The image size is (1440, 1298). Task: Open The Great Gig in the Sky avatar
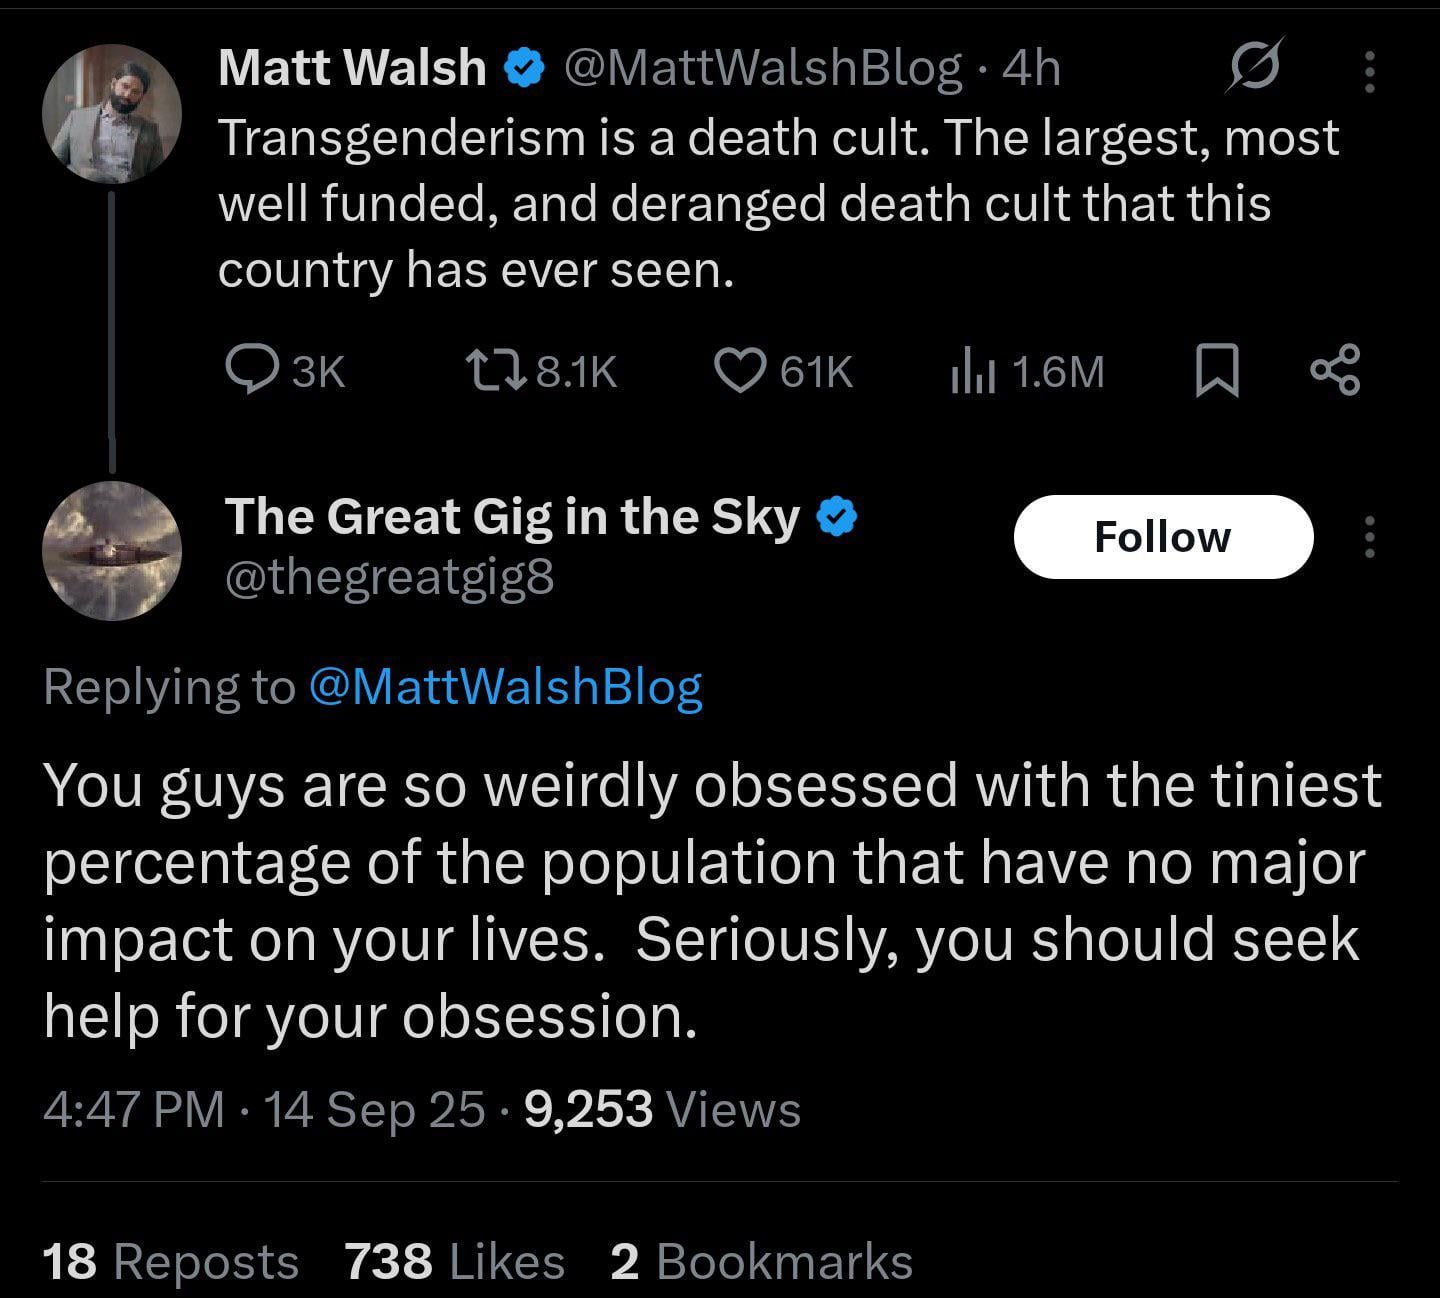(x=112, y=551)
